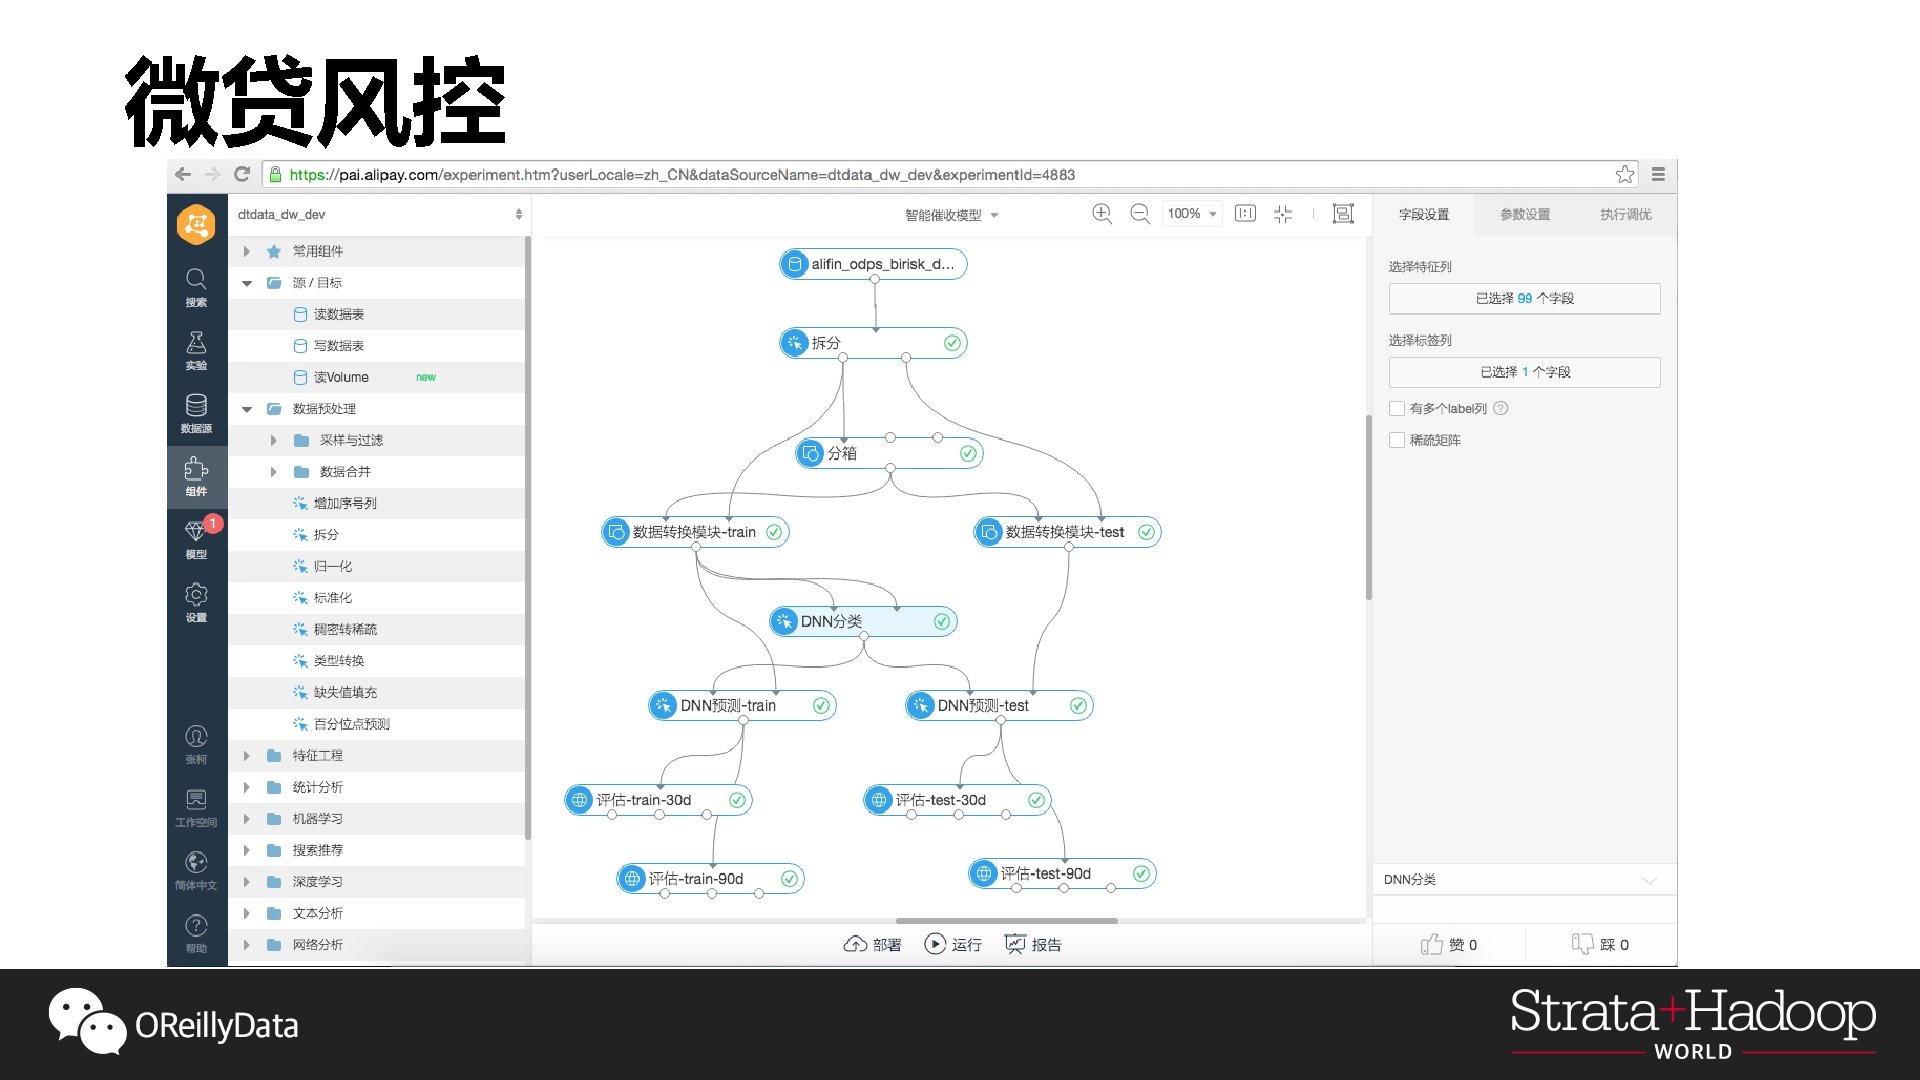Enable the 有多个label列 checkbox
This screenshot has height=1080, width=1920.
(x=1397, y=408)
